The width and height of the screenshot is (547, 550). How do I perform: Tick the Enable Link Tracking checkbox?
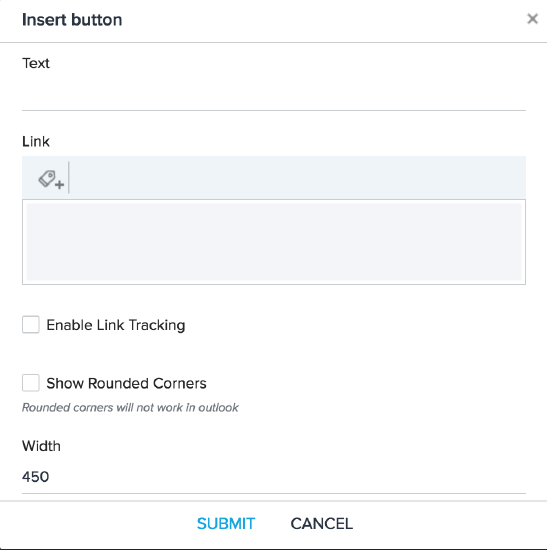(31, 324)
